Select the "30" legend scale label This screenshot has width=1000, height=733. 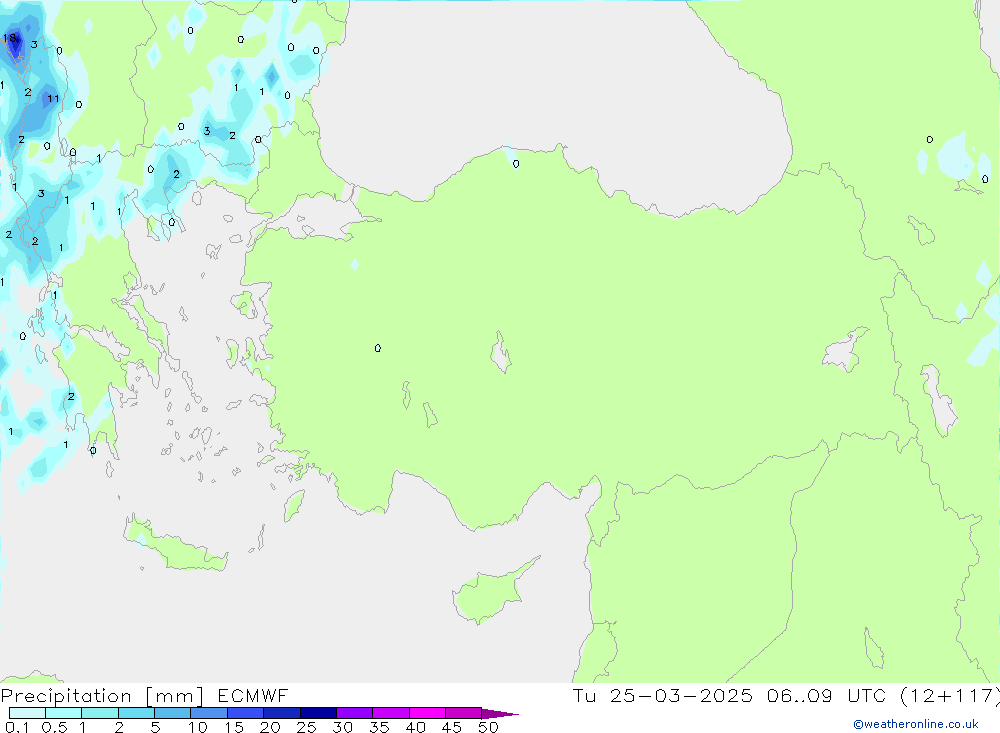click(x=343, y=727)
